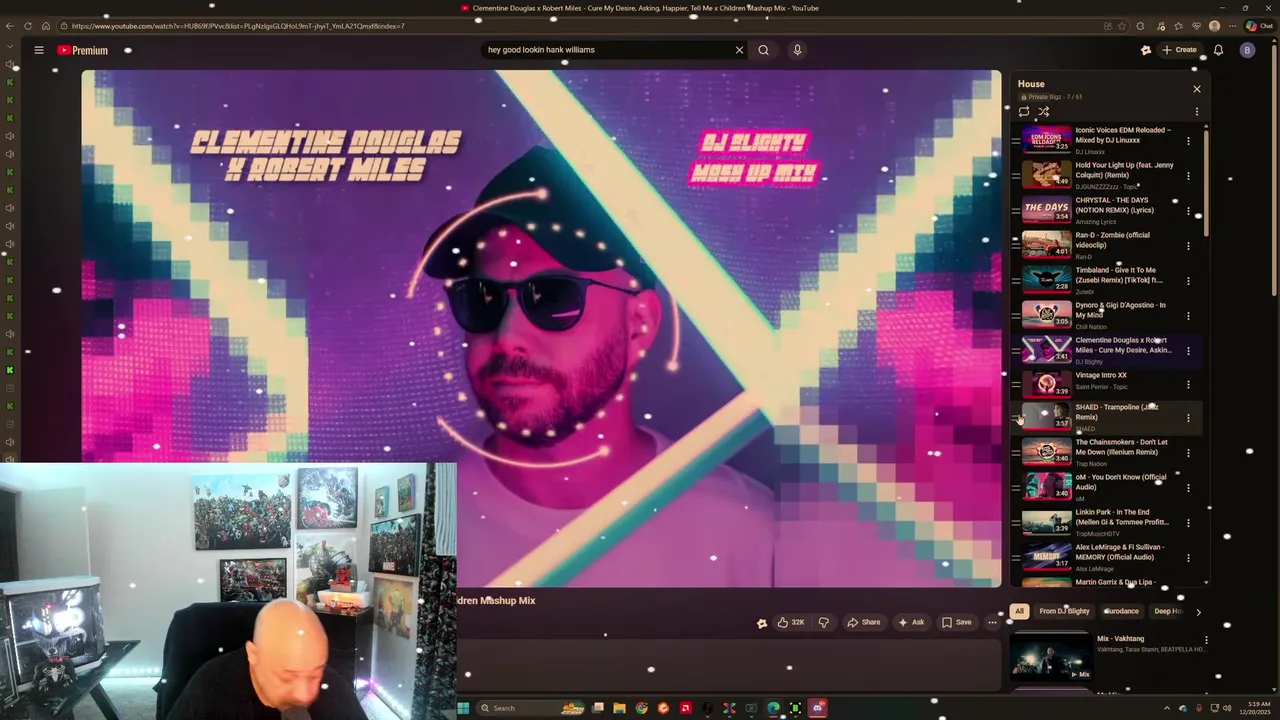Grab drag handle of SHAED - Trampoline row

[x=1016, y=418]
